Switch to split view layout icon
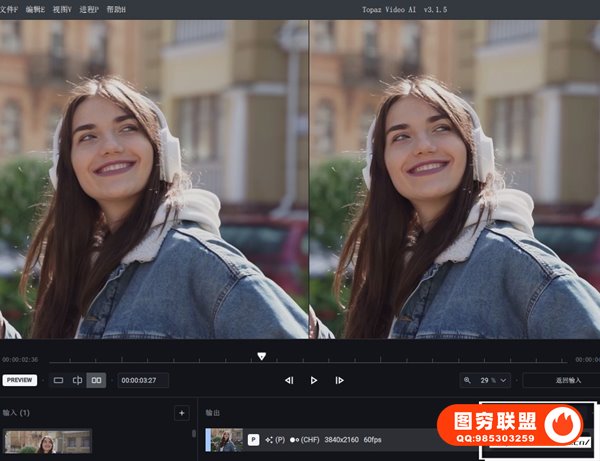600x461 pixels. pos(77,380)
